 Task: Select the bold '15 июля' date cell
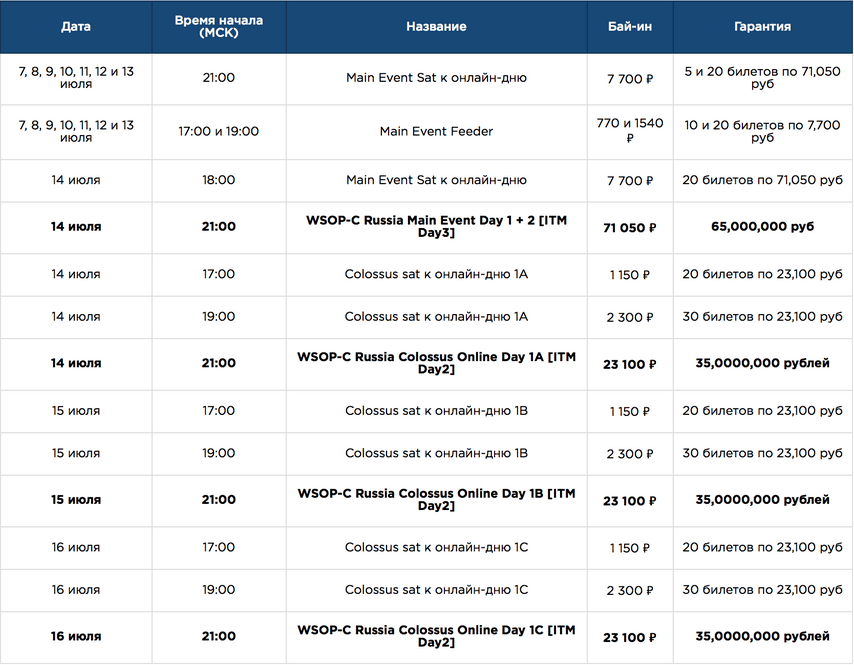(x=76, y=500)
